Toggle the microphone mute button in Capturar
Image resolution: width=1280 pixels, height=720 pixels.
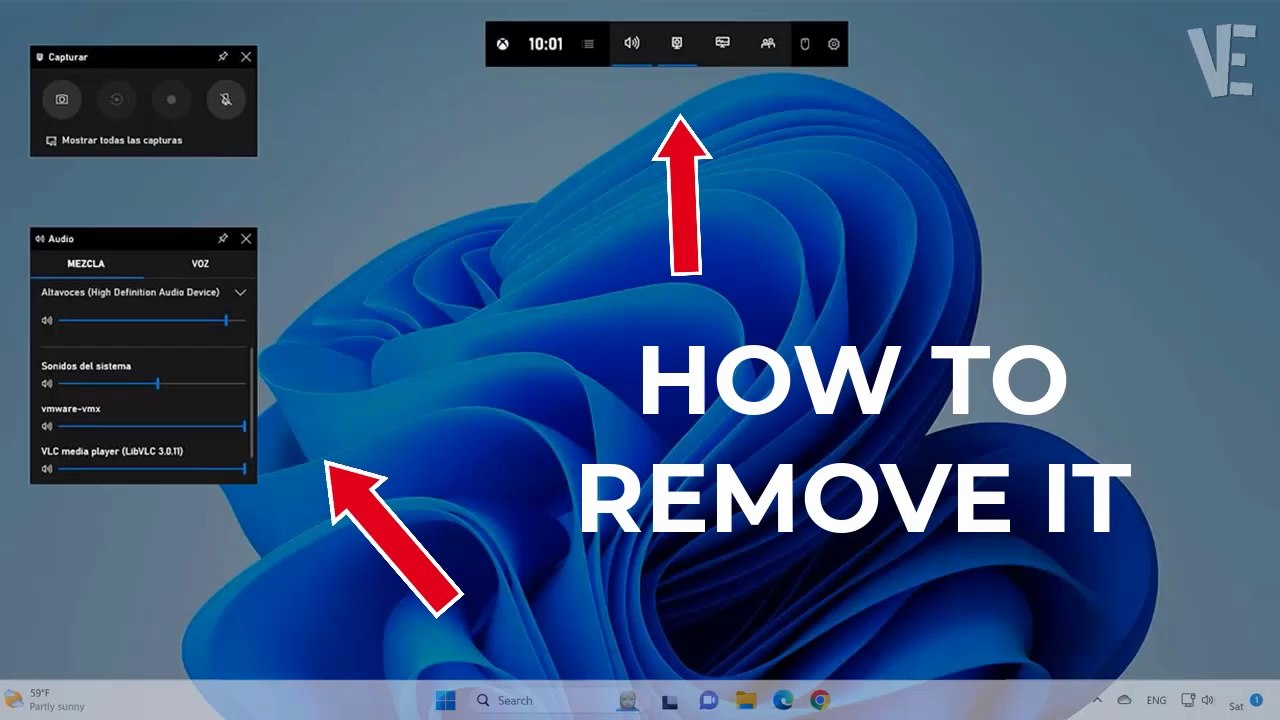pos(226,100)
